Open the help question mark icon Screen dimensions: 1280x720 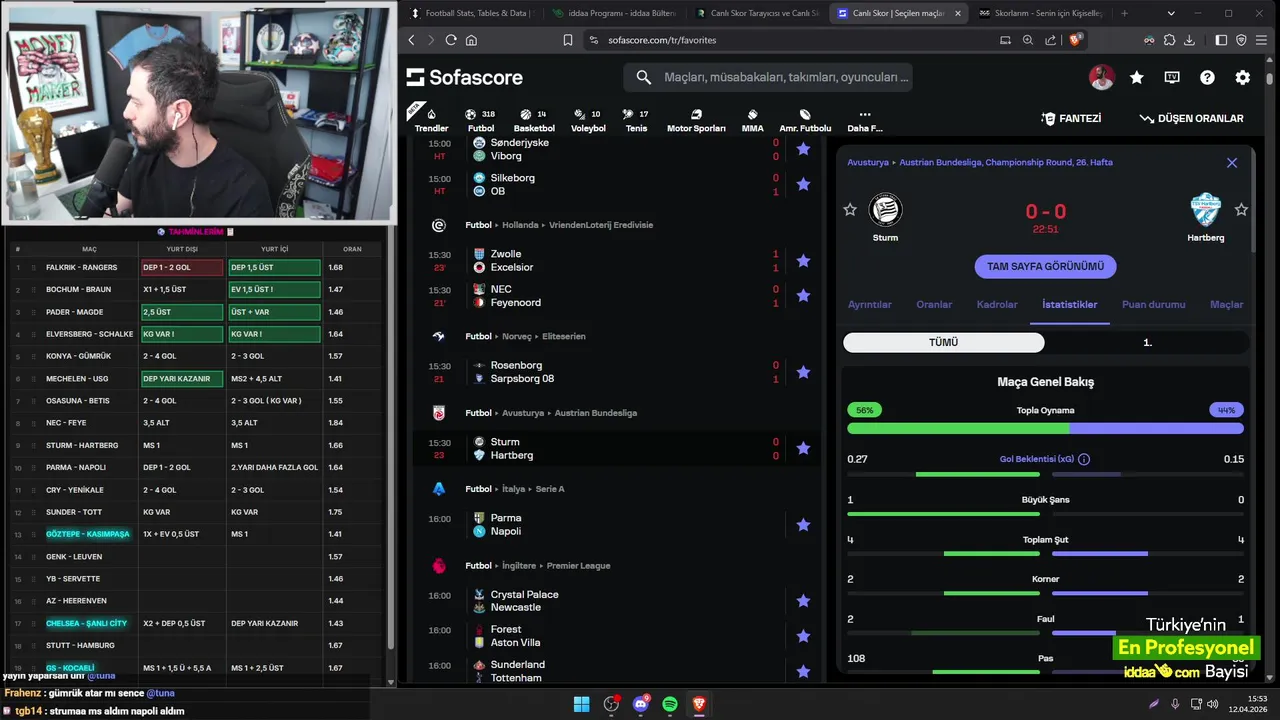tap(1207, 77)
